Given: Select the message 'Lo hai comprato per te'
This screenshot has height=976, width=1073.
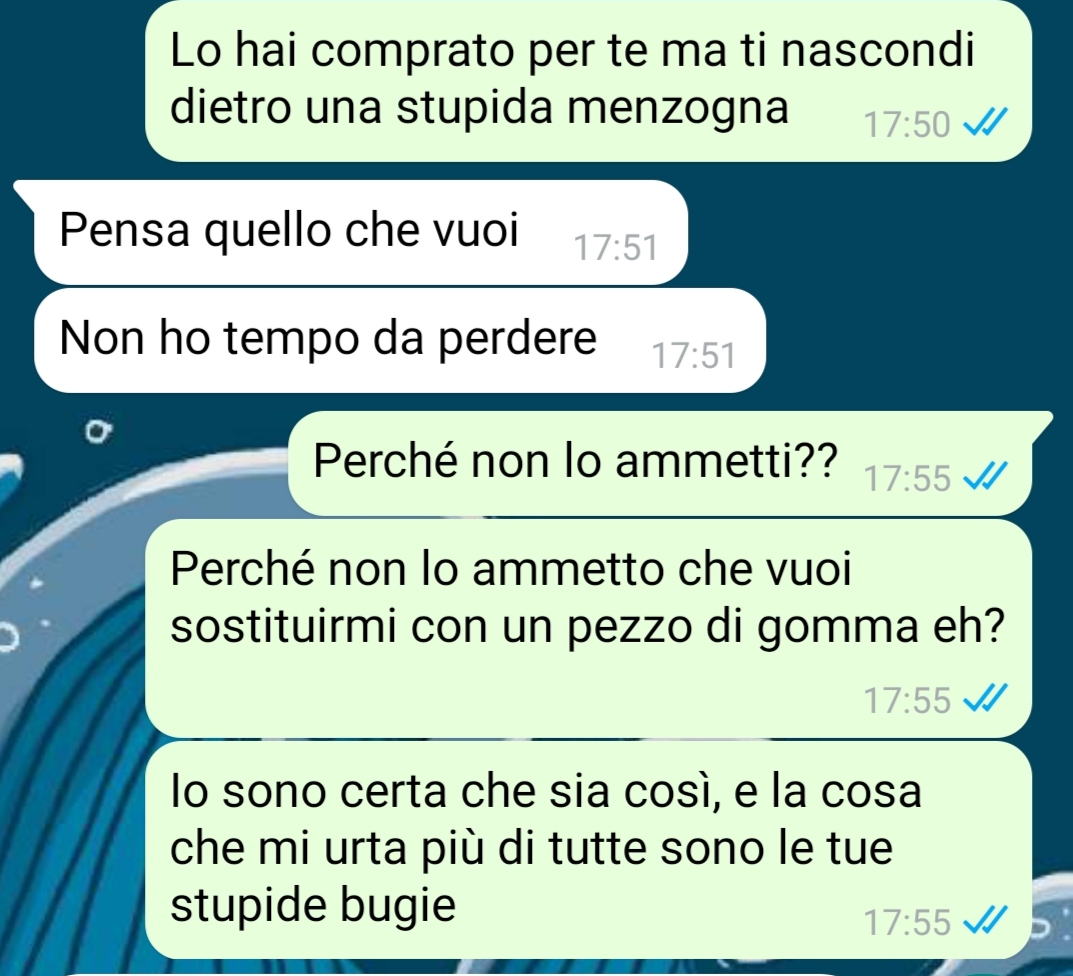Looking at the screenshot, I should 589,81.
